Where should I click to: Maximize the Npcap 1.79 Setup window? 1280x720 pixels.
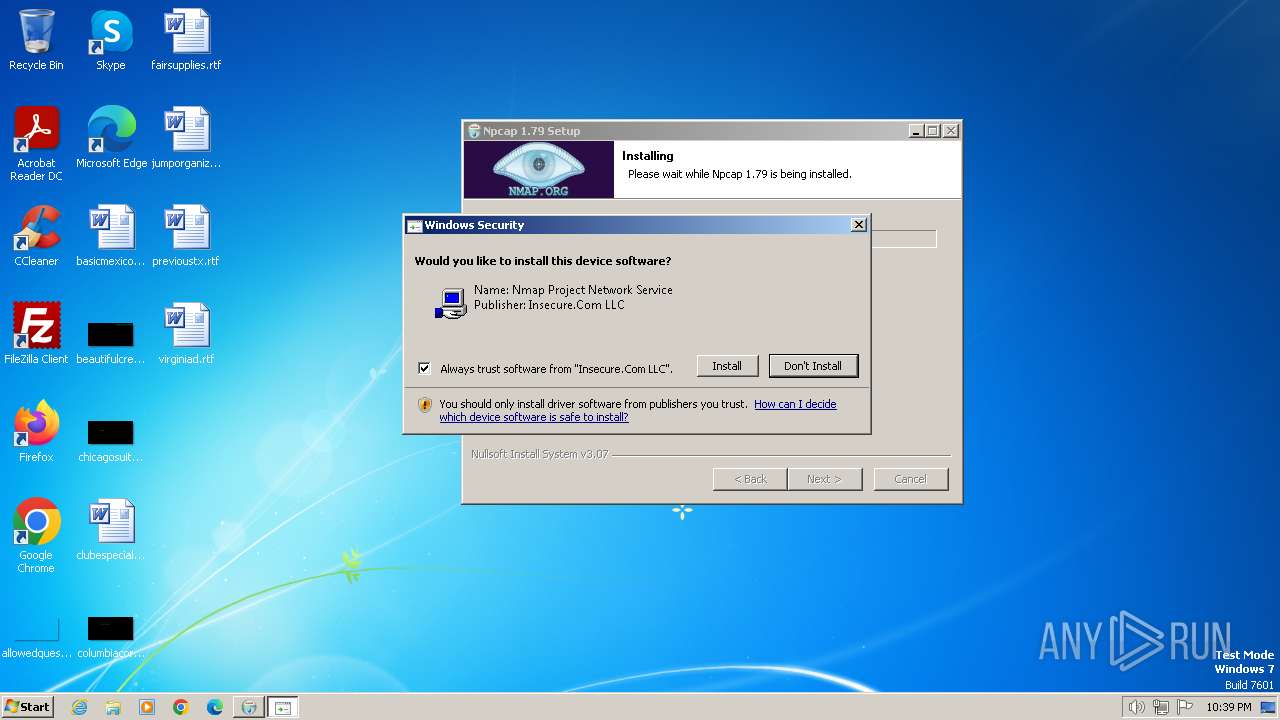pos(933,131)
